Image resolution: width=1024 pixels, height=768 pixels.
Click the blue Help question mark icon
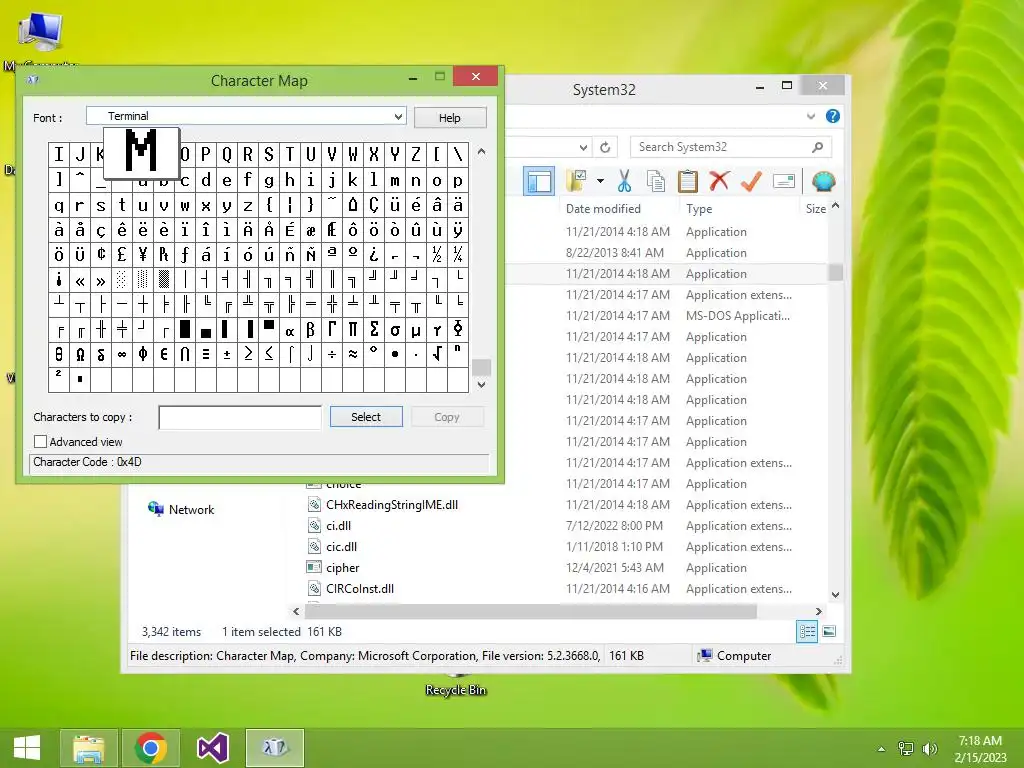tap(833, 116)
